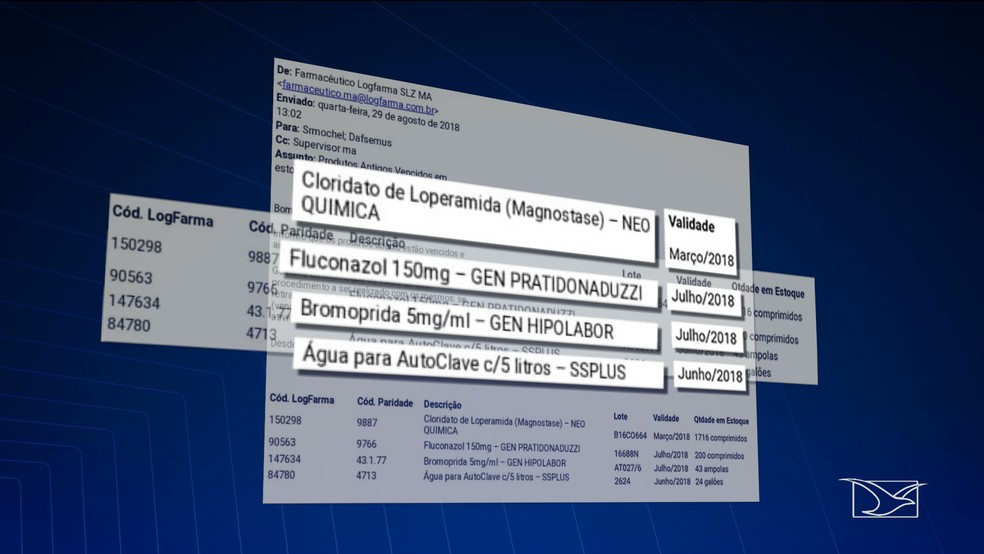Select the 'Para: Srmochel; Dafsemus' recipients line
This screenshot has height=554, width=984.
point(333,134)
